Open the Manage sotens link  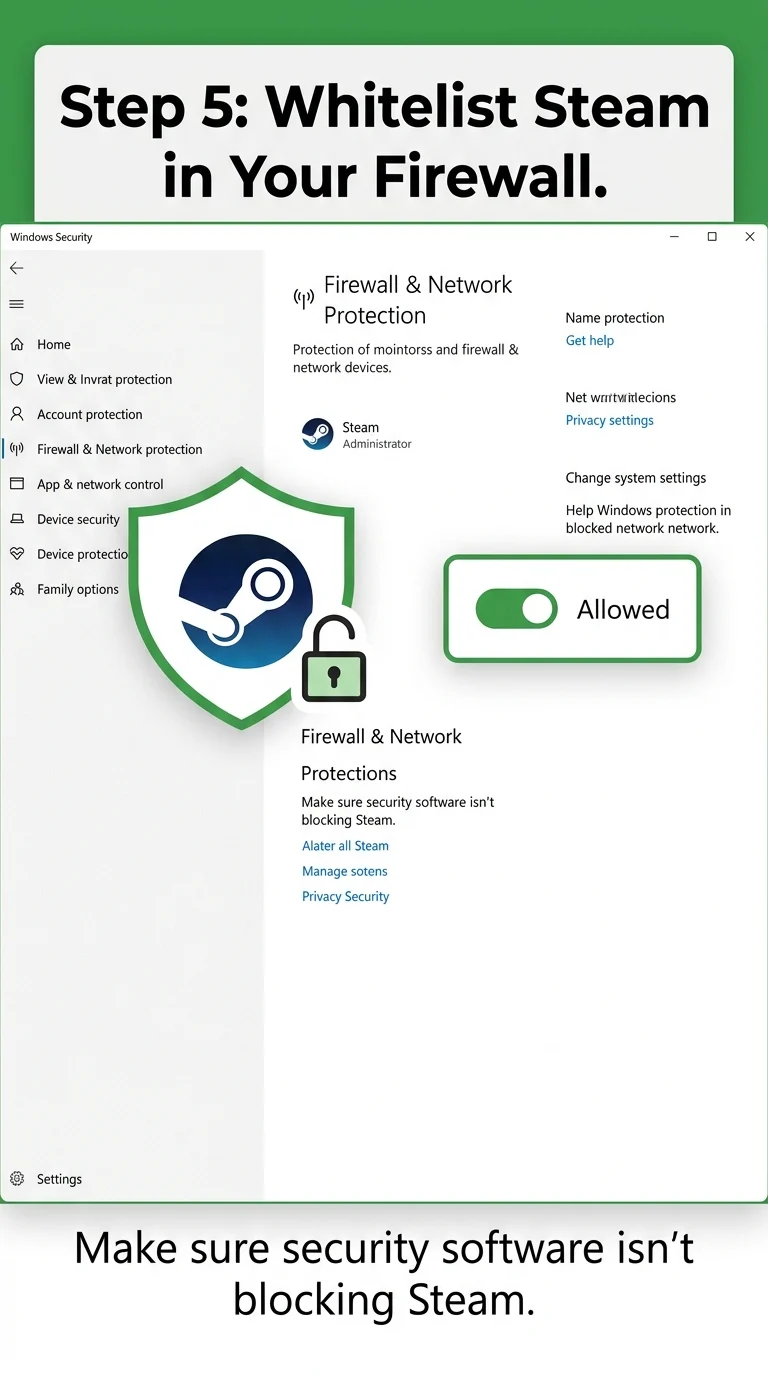point(345,871)
